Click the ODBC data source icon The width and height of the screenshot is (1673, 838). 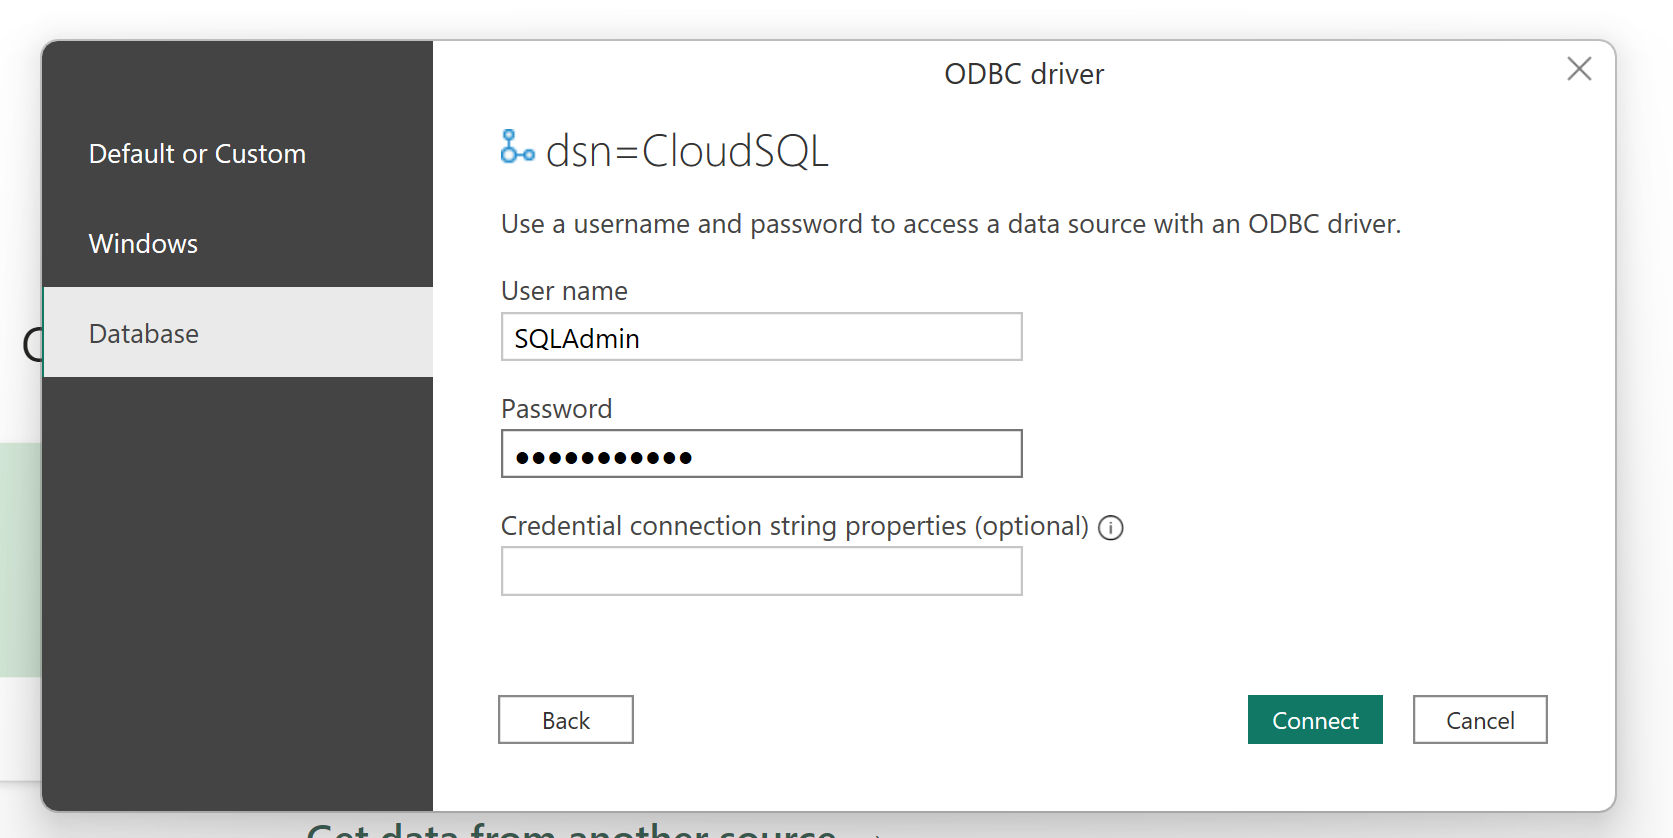pyautogui.click(x=517, y=148)
